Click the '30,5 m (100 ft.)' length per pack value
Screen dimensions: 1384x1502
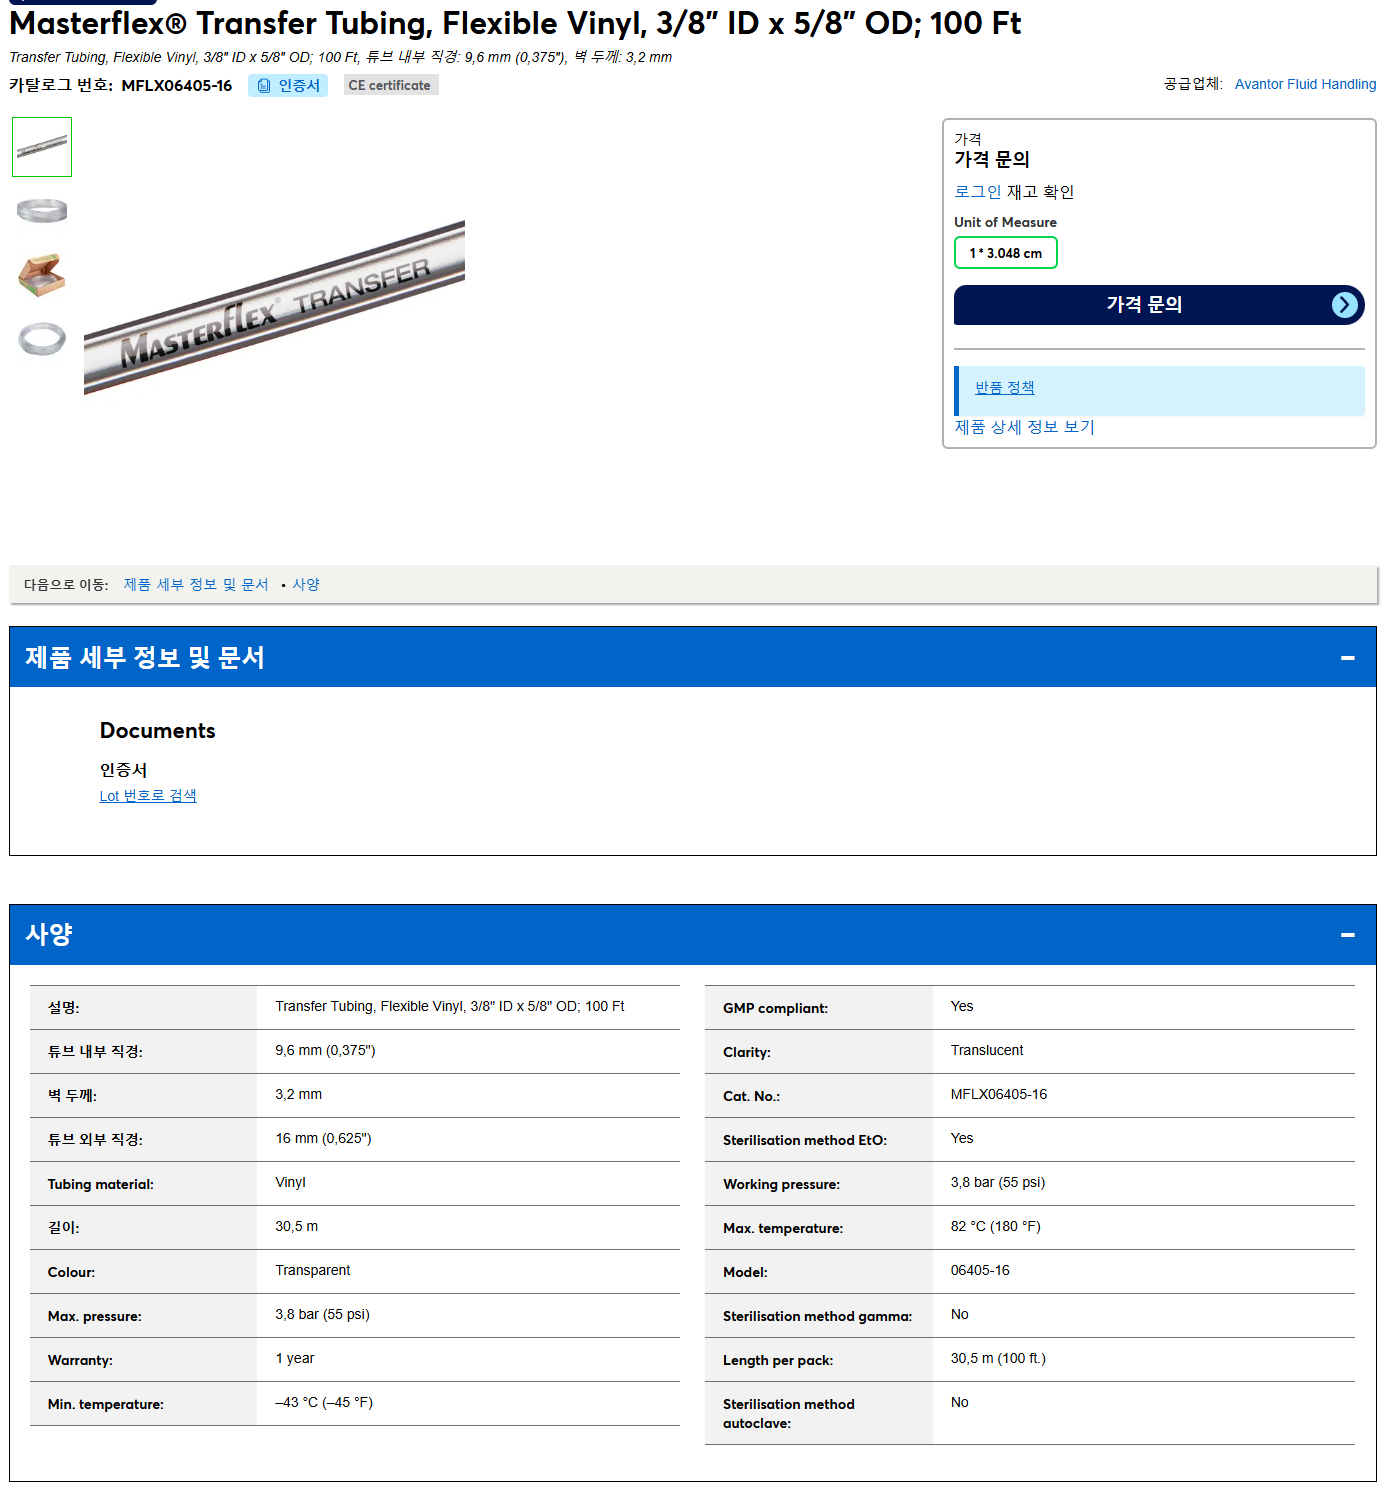[x=998, y=1358]
